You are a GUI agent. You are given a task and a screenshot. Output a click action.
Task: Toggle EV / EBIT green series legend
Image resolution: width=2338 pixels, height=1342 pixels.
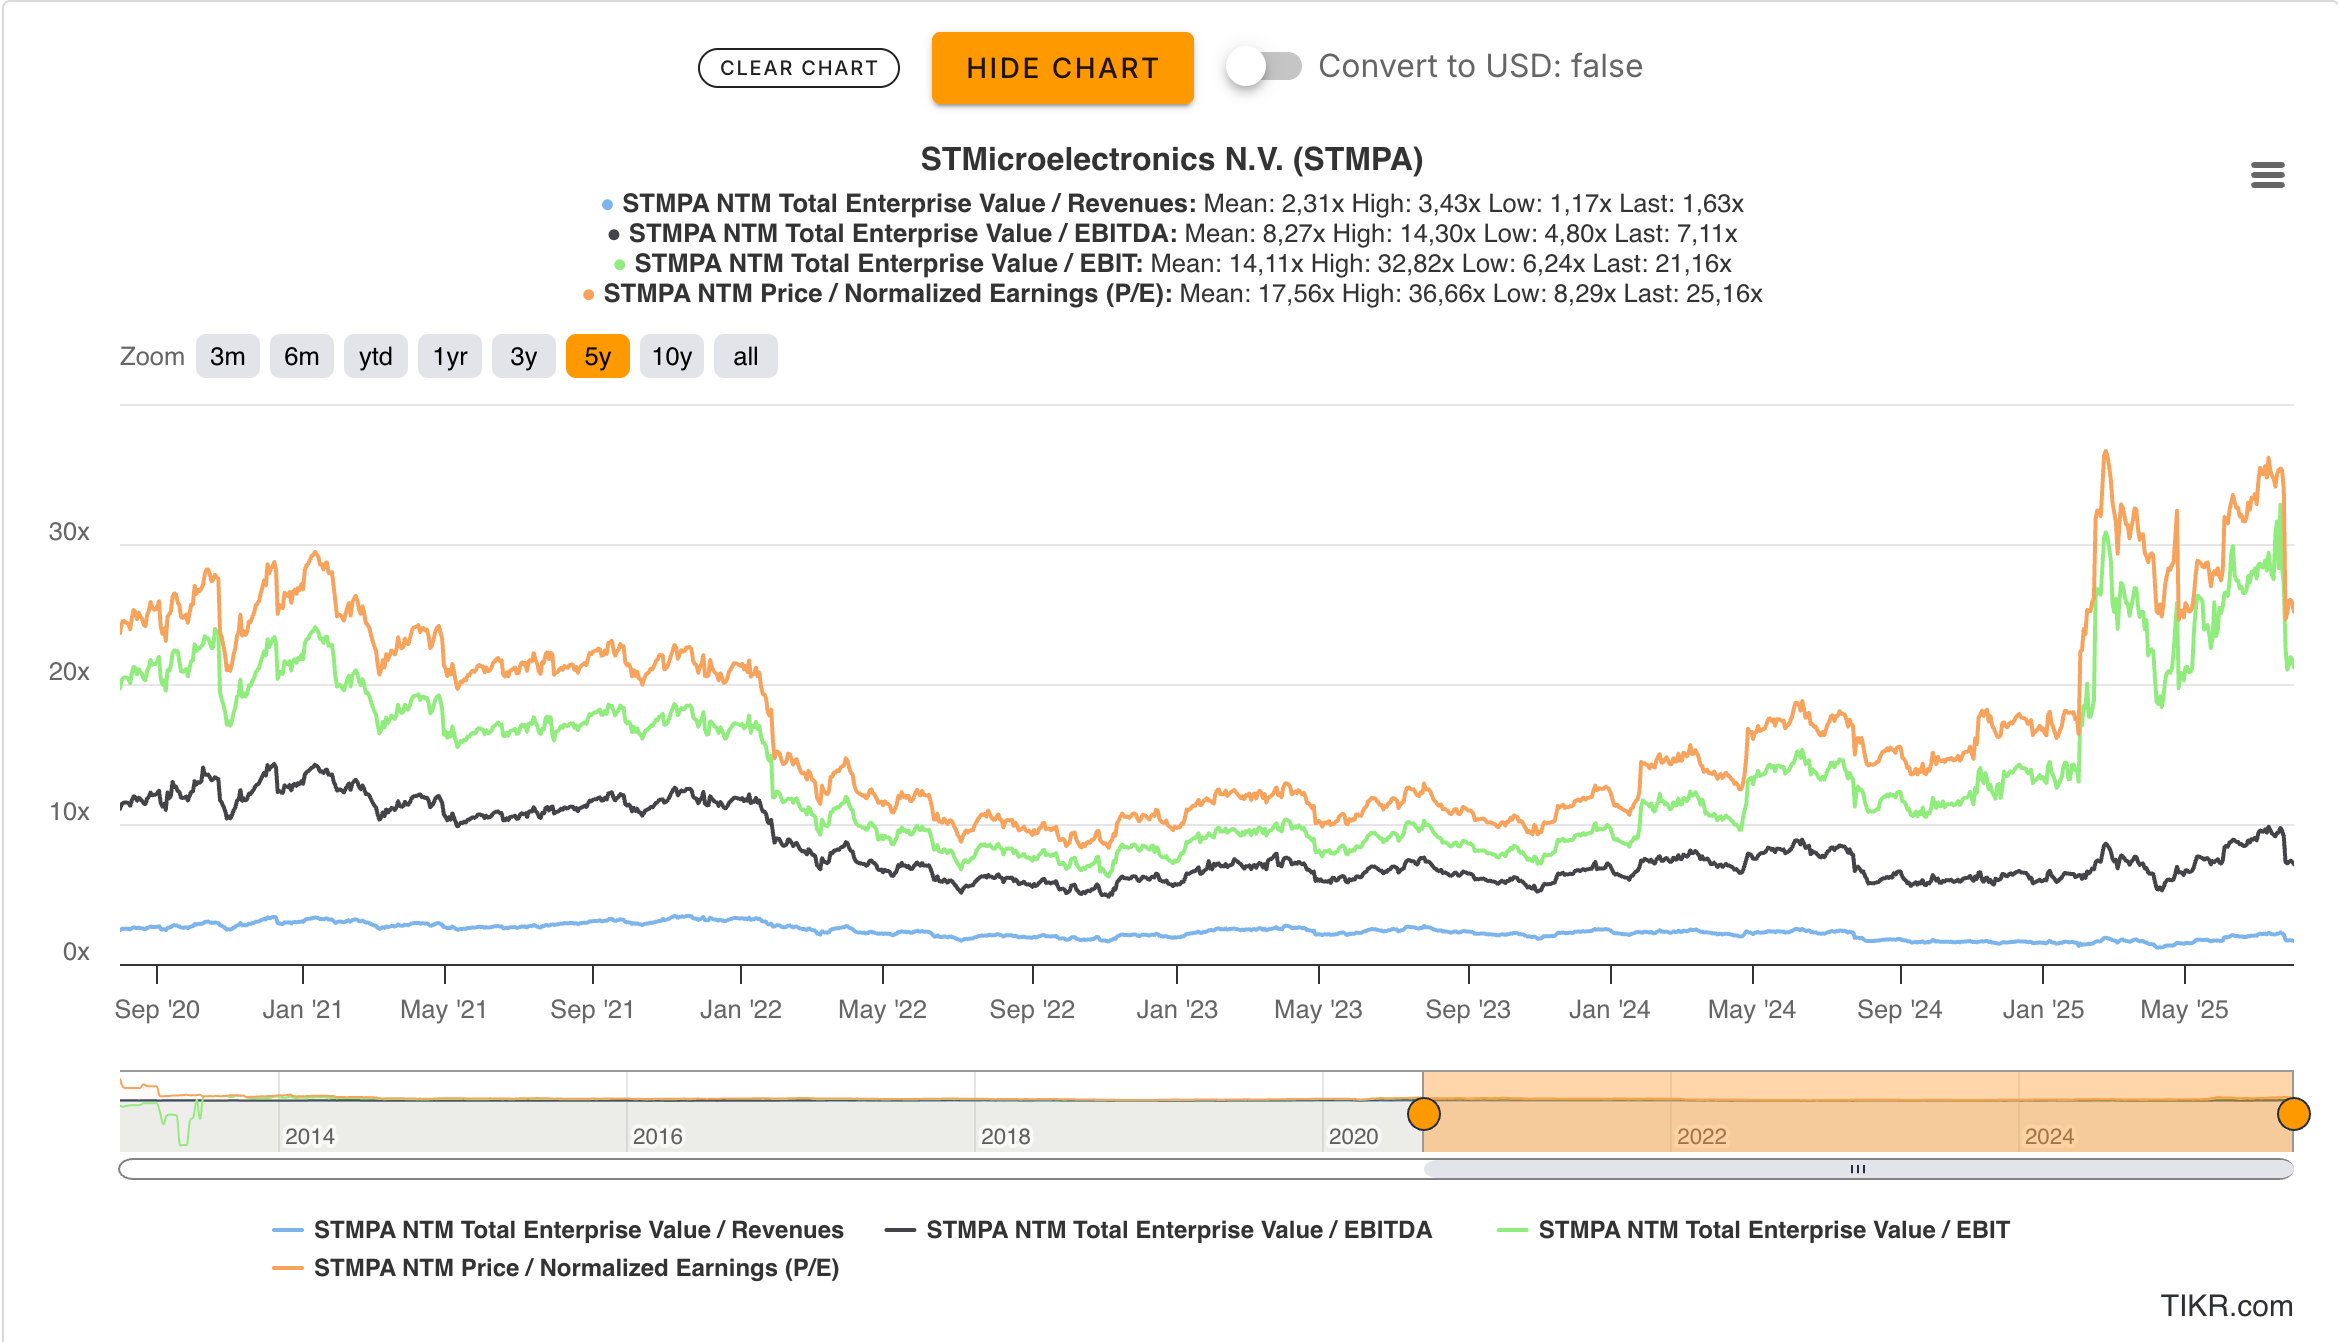coord(1773,1230)
